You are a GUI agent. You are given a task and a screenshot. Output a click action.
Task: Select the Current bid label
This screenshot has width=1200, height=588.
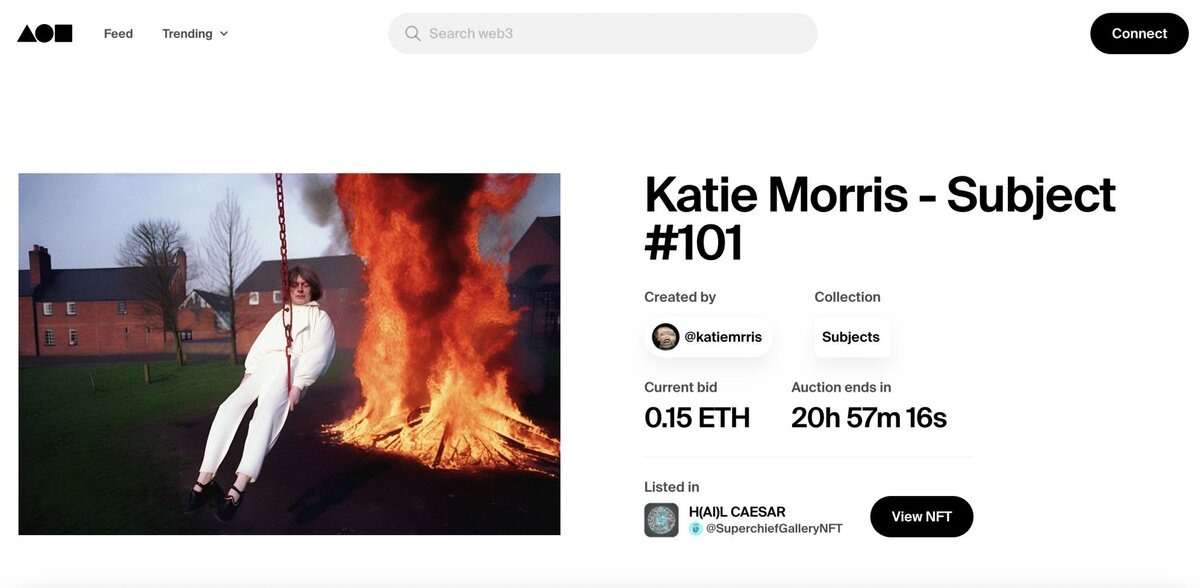681,387
